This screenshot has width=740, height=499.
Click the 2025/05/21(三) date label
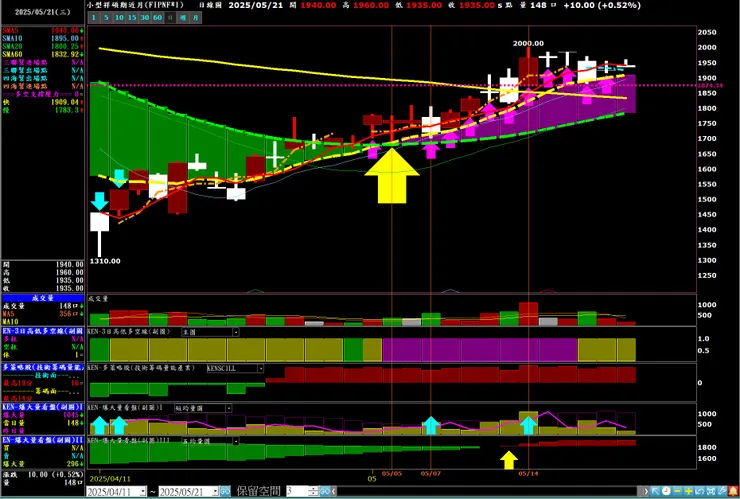point(42,12)
